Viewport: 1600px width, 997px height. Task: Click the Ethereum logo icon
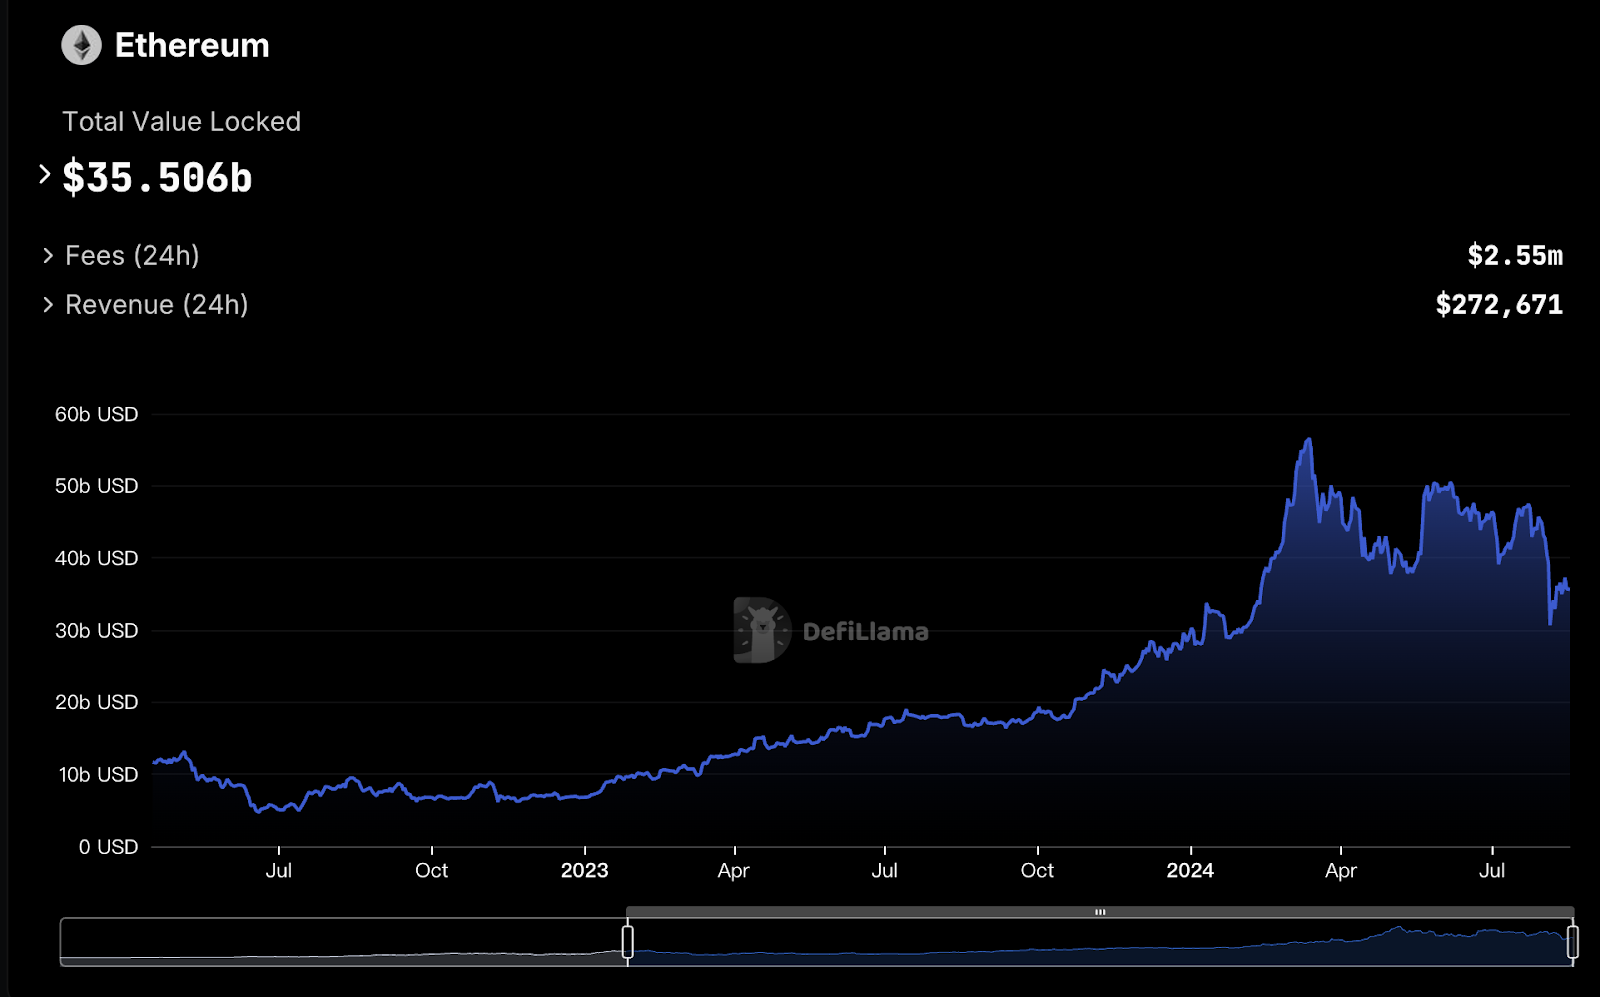coord(81,45)
